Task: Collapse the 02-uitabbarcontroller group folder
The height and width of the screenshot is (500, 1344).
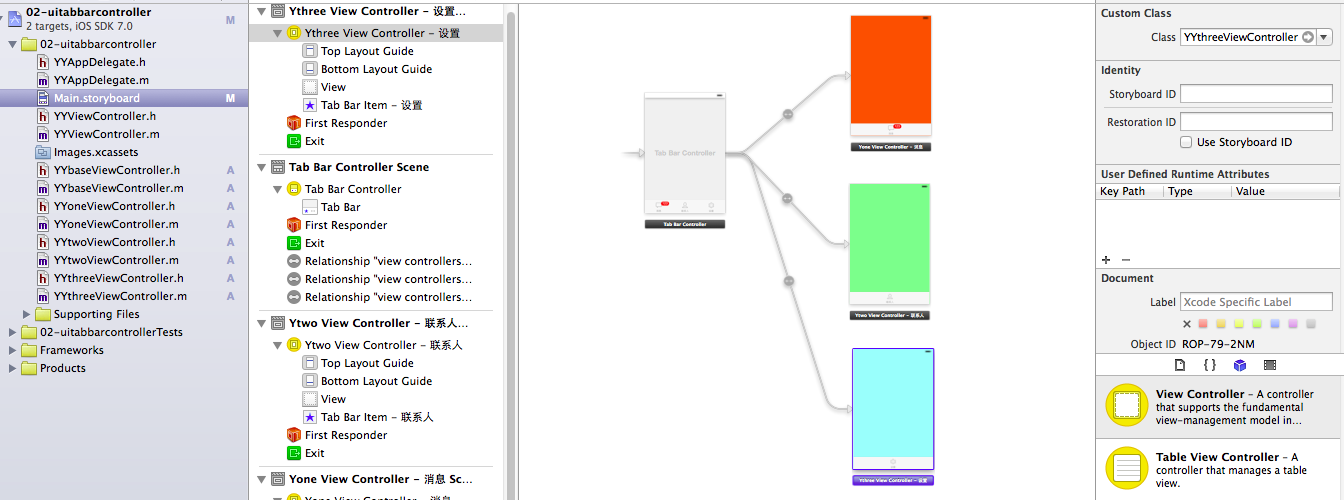Action: [13, 44]
